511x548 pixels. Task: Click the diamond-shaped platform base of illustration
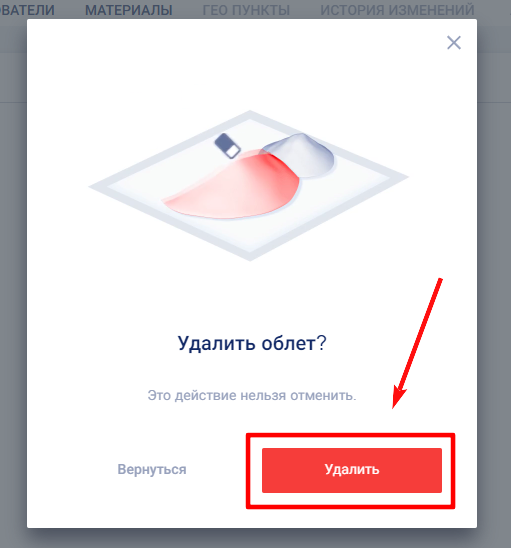(x=249, y=186)
